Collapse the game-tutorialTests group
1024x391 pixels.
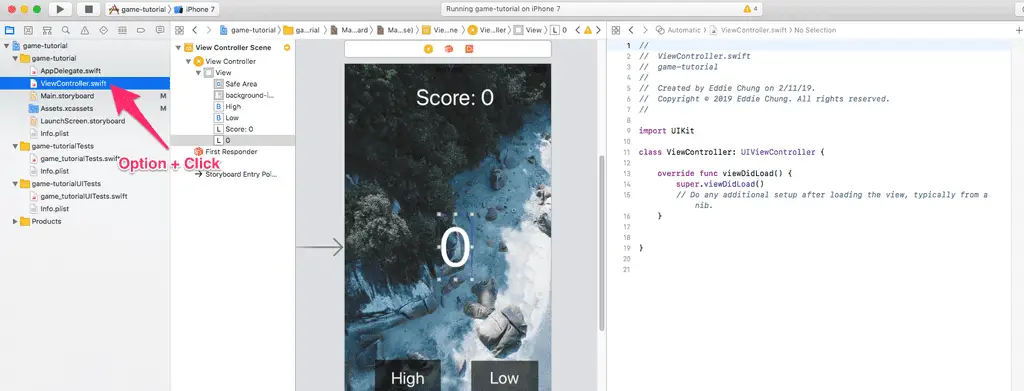pos(16,146)
